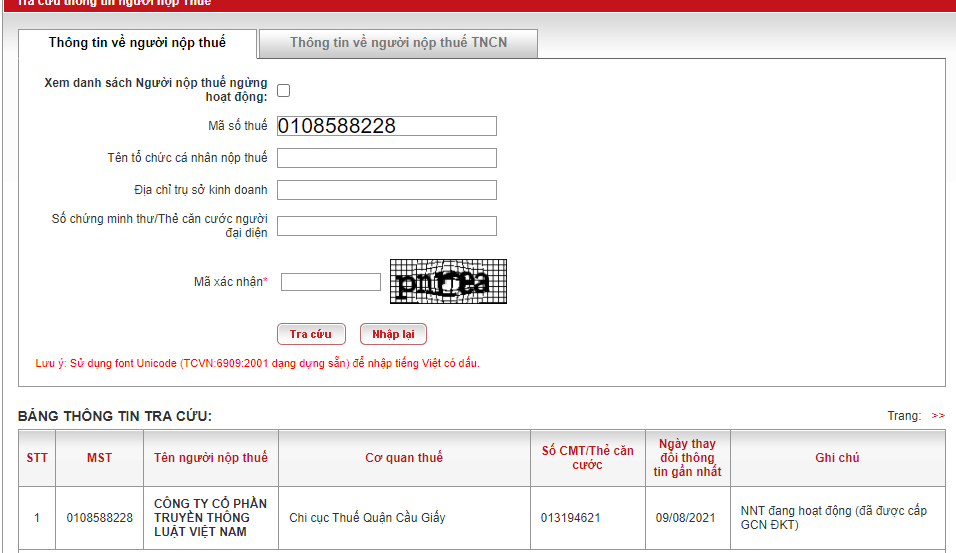Click MST 0108588228 in the results table
Image resolution: width=956 pixels, height=553 pixels.
(99, 518)
